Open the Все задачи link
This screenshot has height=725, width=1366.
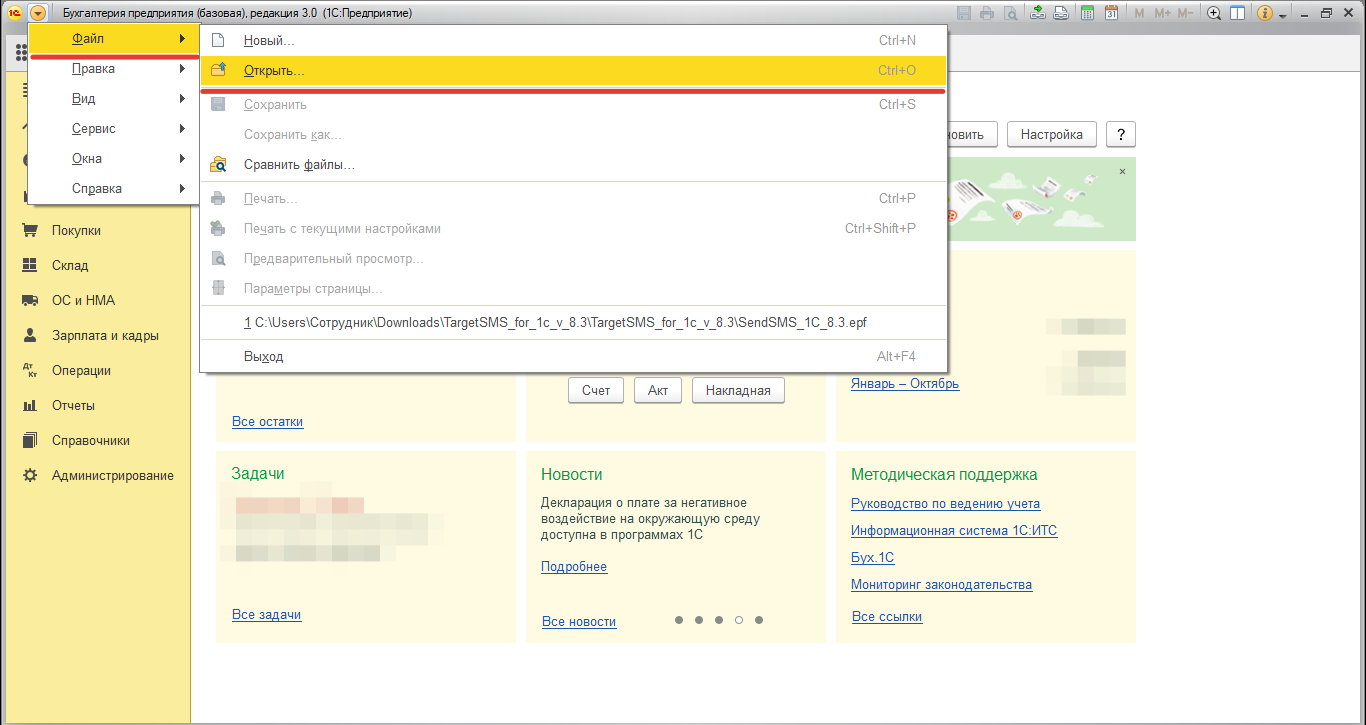(x=266, y=615)
